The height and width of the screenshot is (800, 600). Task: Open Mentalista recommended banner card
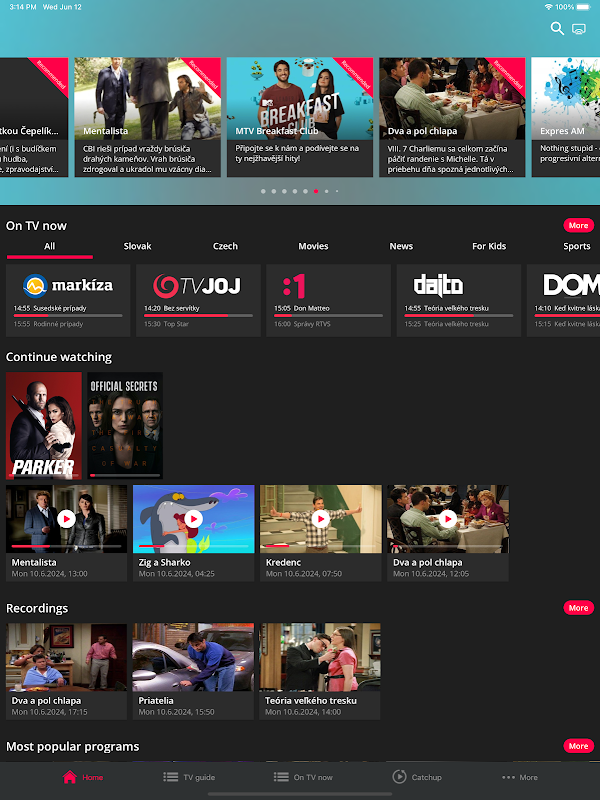(147, 117)
